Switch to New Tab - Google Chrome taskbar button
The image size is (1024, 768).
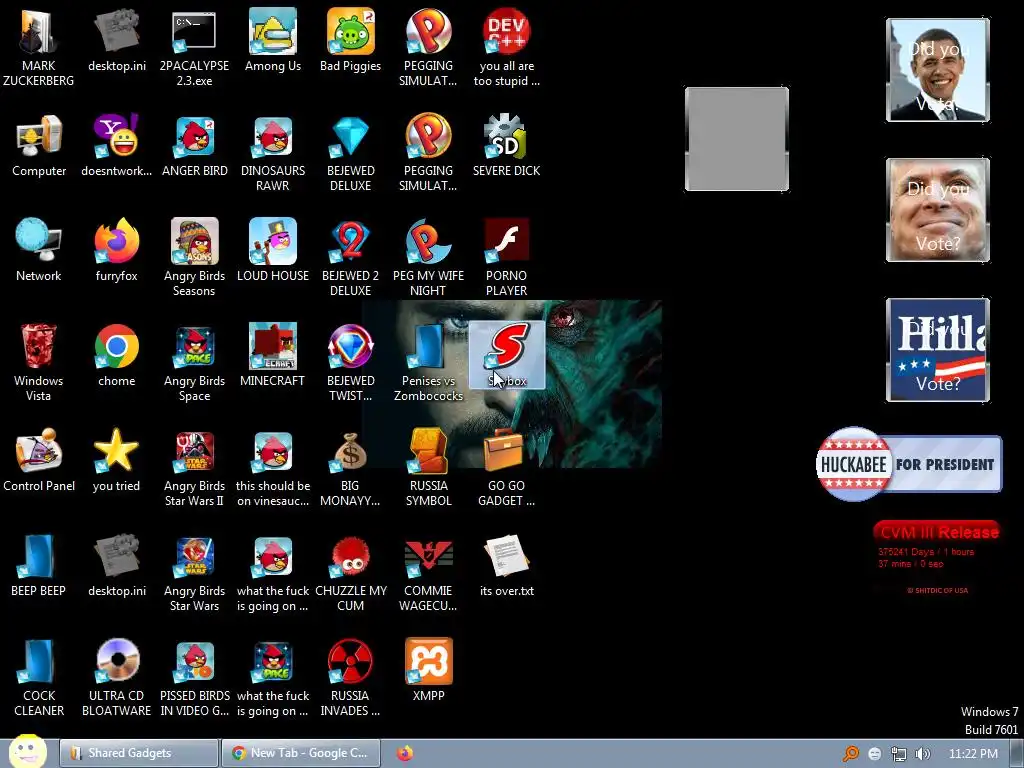[300, 753]
